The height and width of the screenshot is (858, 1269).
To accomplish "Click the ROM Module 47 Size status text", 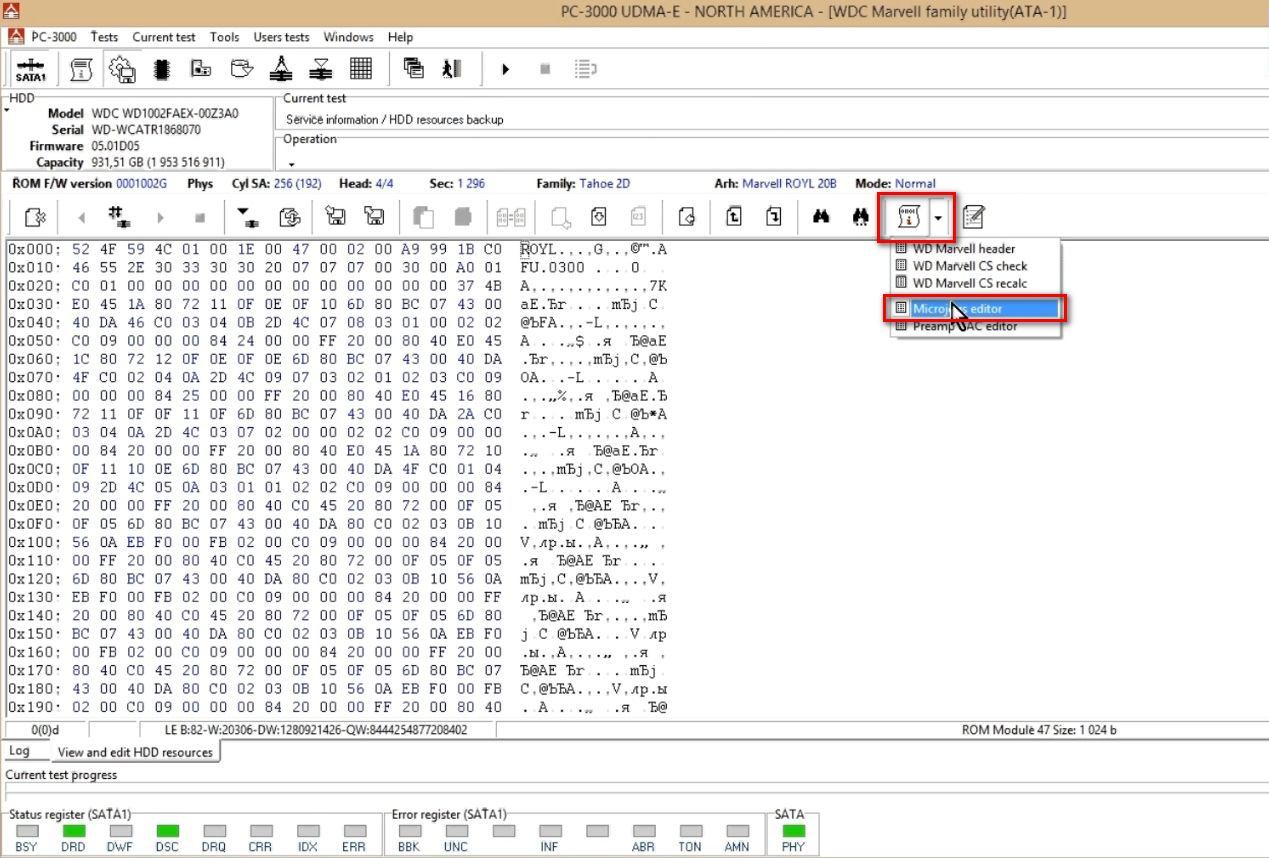I will coord(1039,730).
